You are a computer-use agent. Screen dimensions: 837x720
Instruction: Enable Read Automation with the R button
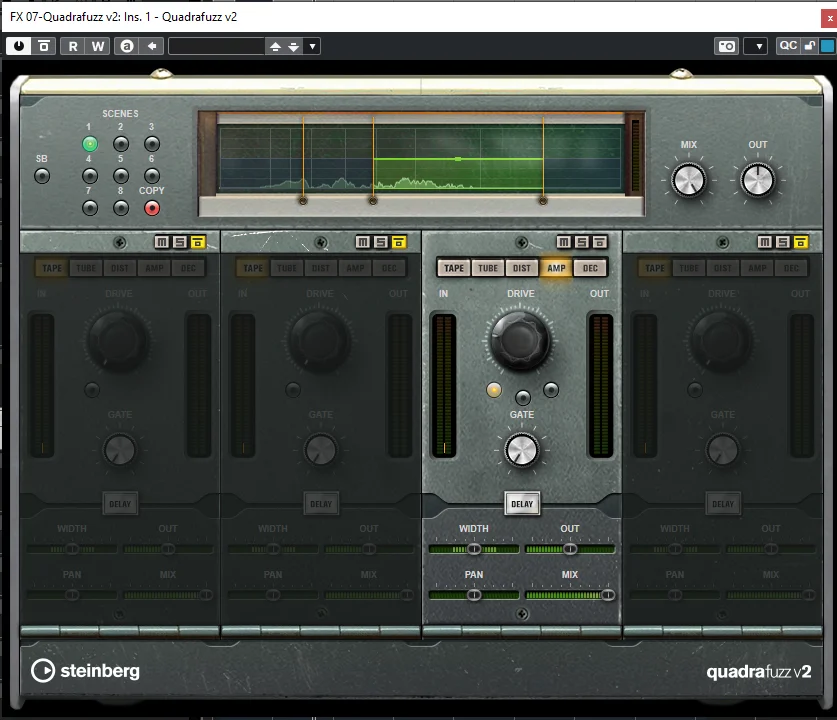[x=73, y=46]
